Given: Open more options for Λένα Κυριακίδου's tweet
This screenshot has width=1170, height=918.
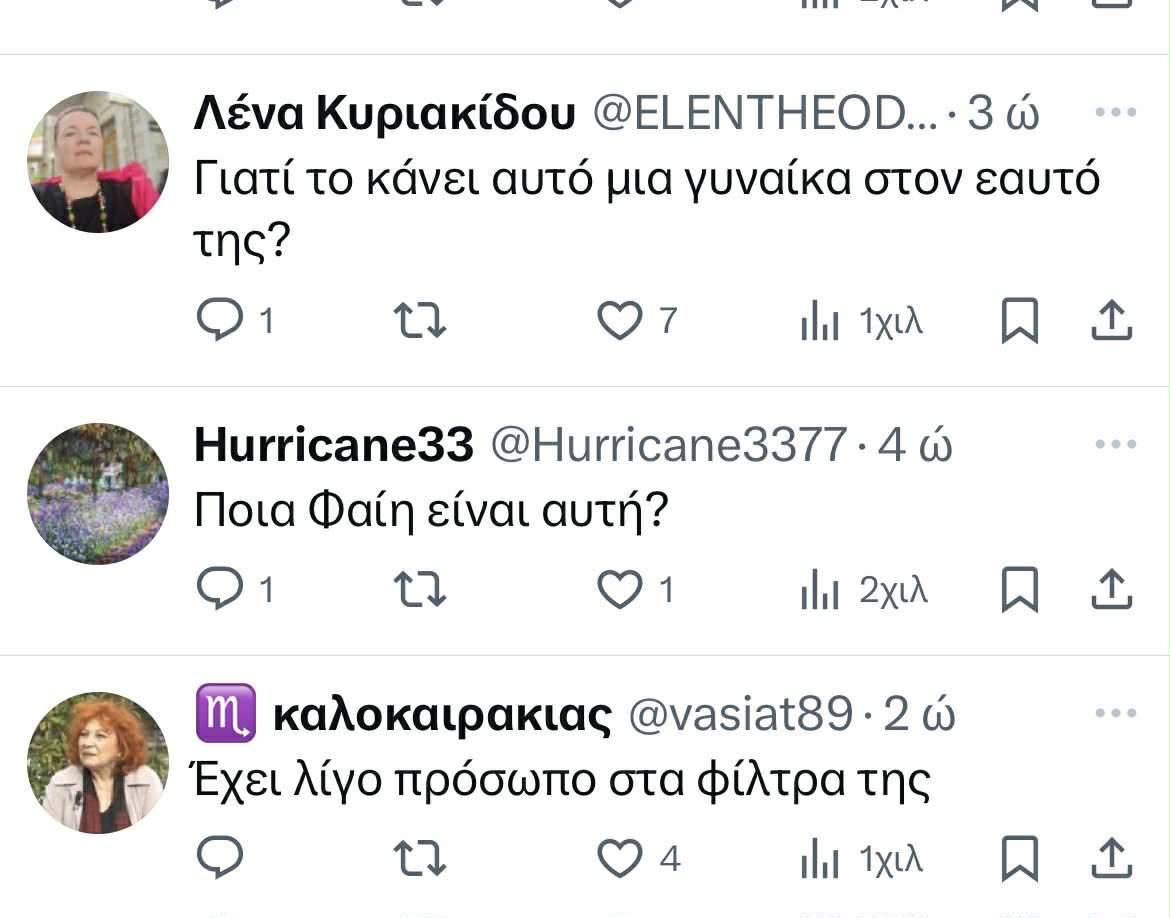Looking at the screenshot, I should pyautogui.click(x=1116, y=111).
